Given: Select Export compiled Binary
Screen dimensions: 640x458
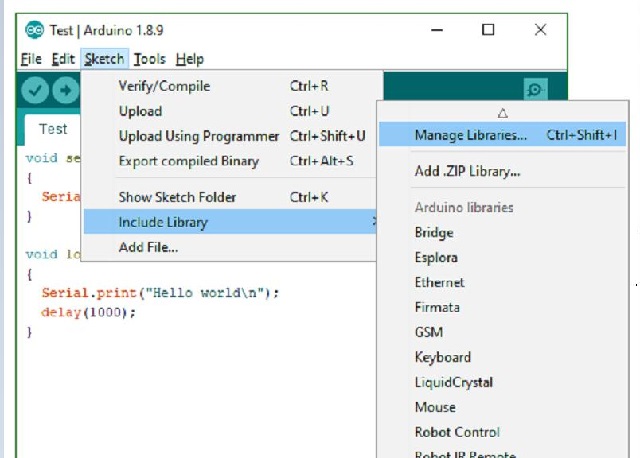Looking at the screenshot, I should tap(230, 161).
